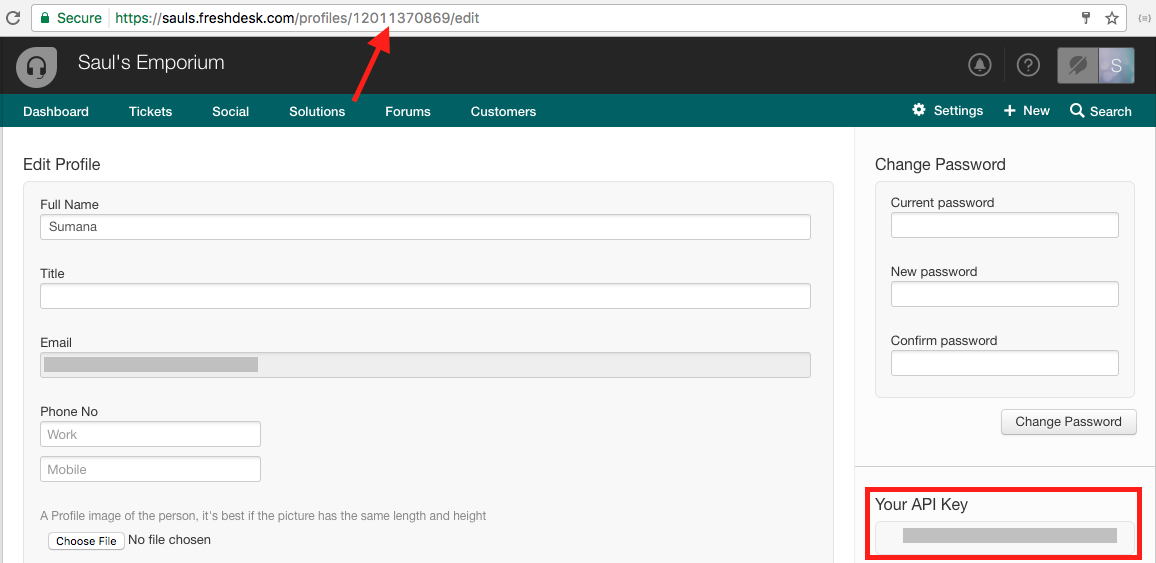Image resolution: width=1156 pixels, height=563 pixels.
Task: Navigate to the Forums tab
Action: click(x=408, y=112)
